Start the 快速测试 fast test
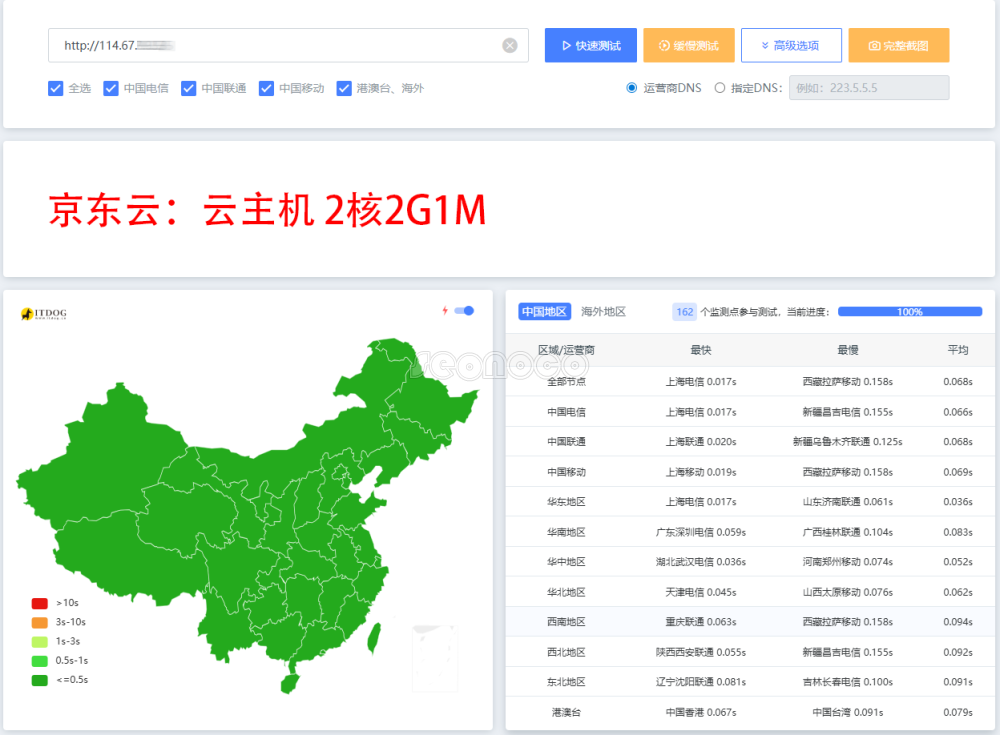The height and width of the screenshot is (735, 1000). pyautogui.click(x=590, y=45)
